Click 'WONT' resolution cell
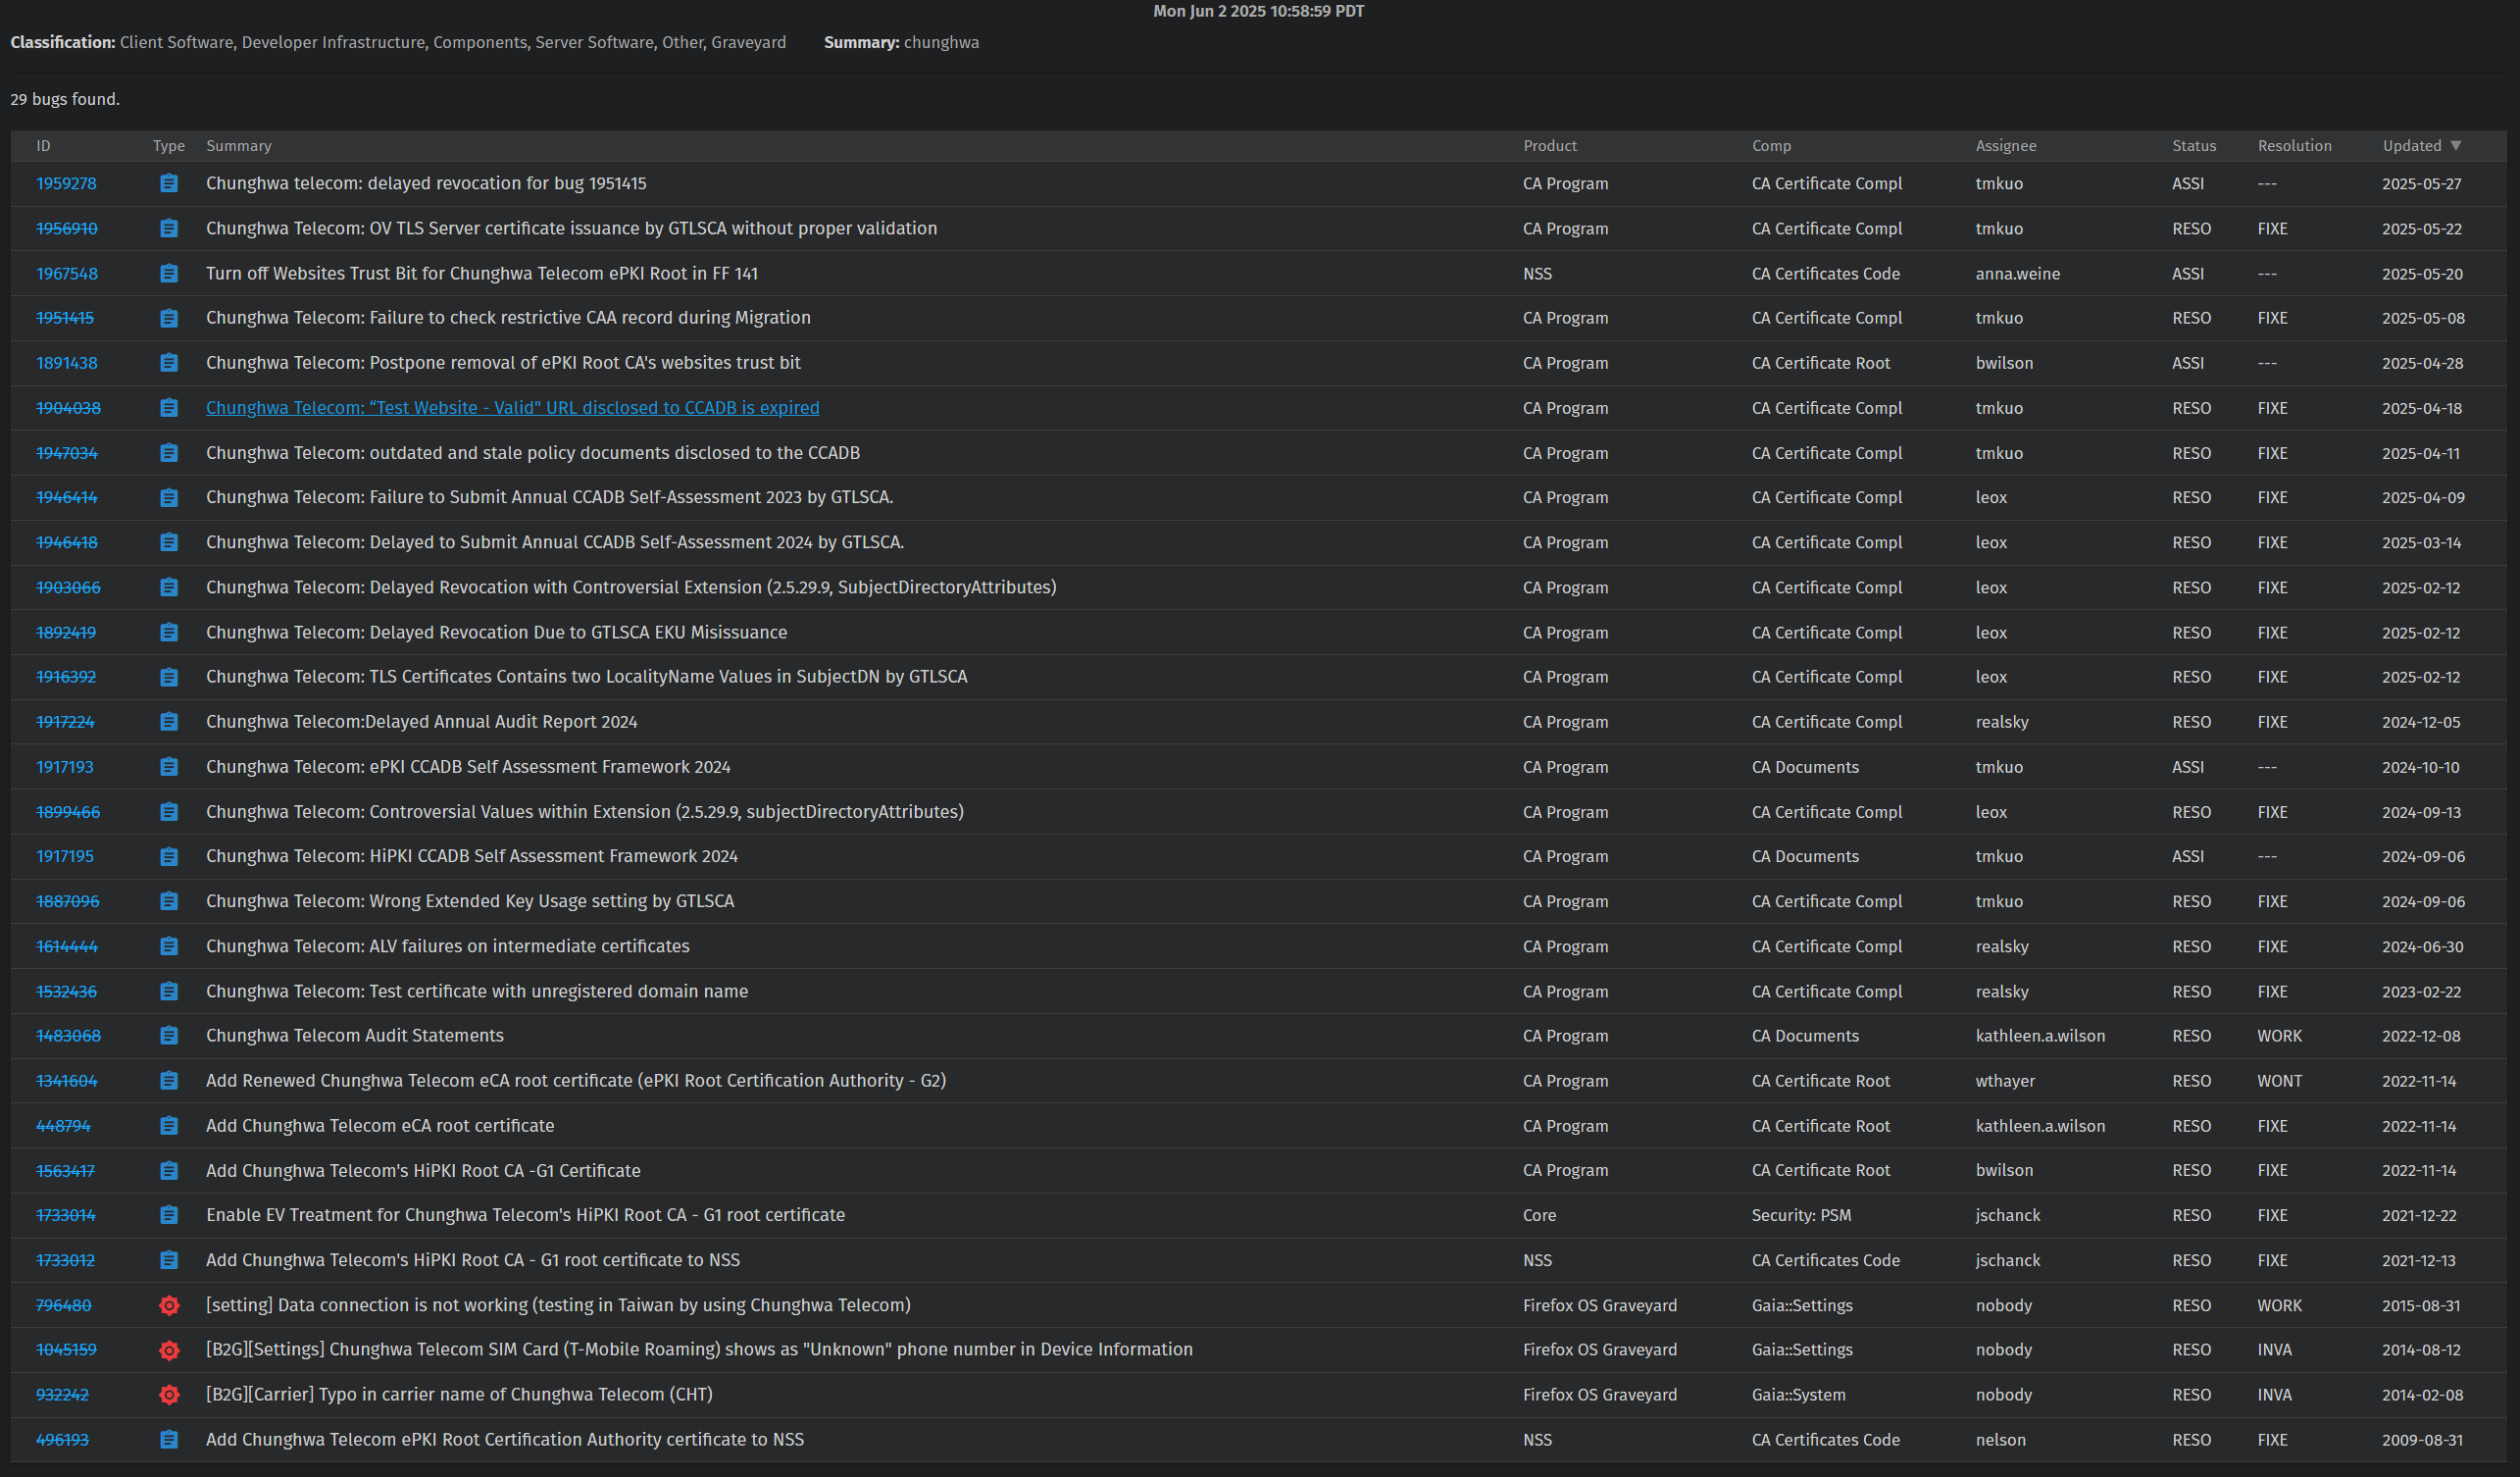 pyautogui.click(x=2279, y=1081)
